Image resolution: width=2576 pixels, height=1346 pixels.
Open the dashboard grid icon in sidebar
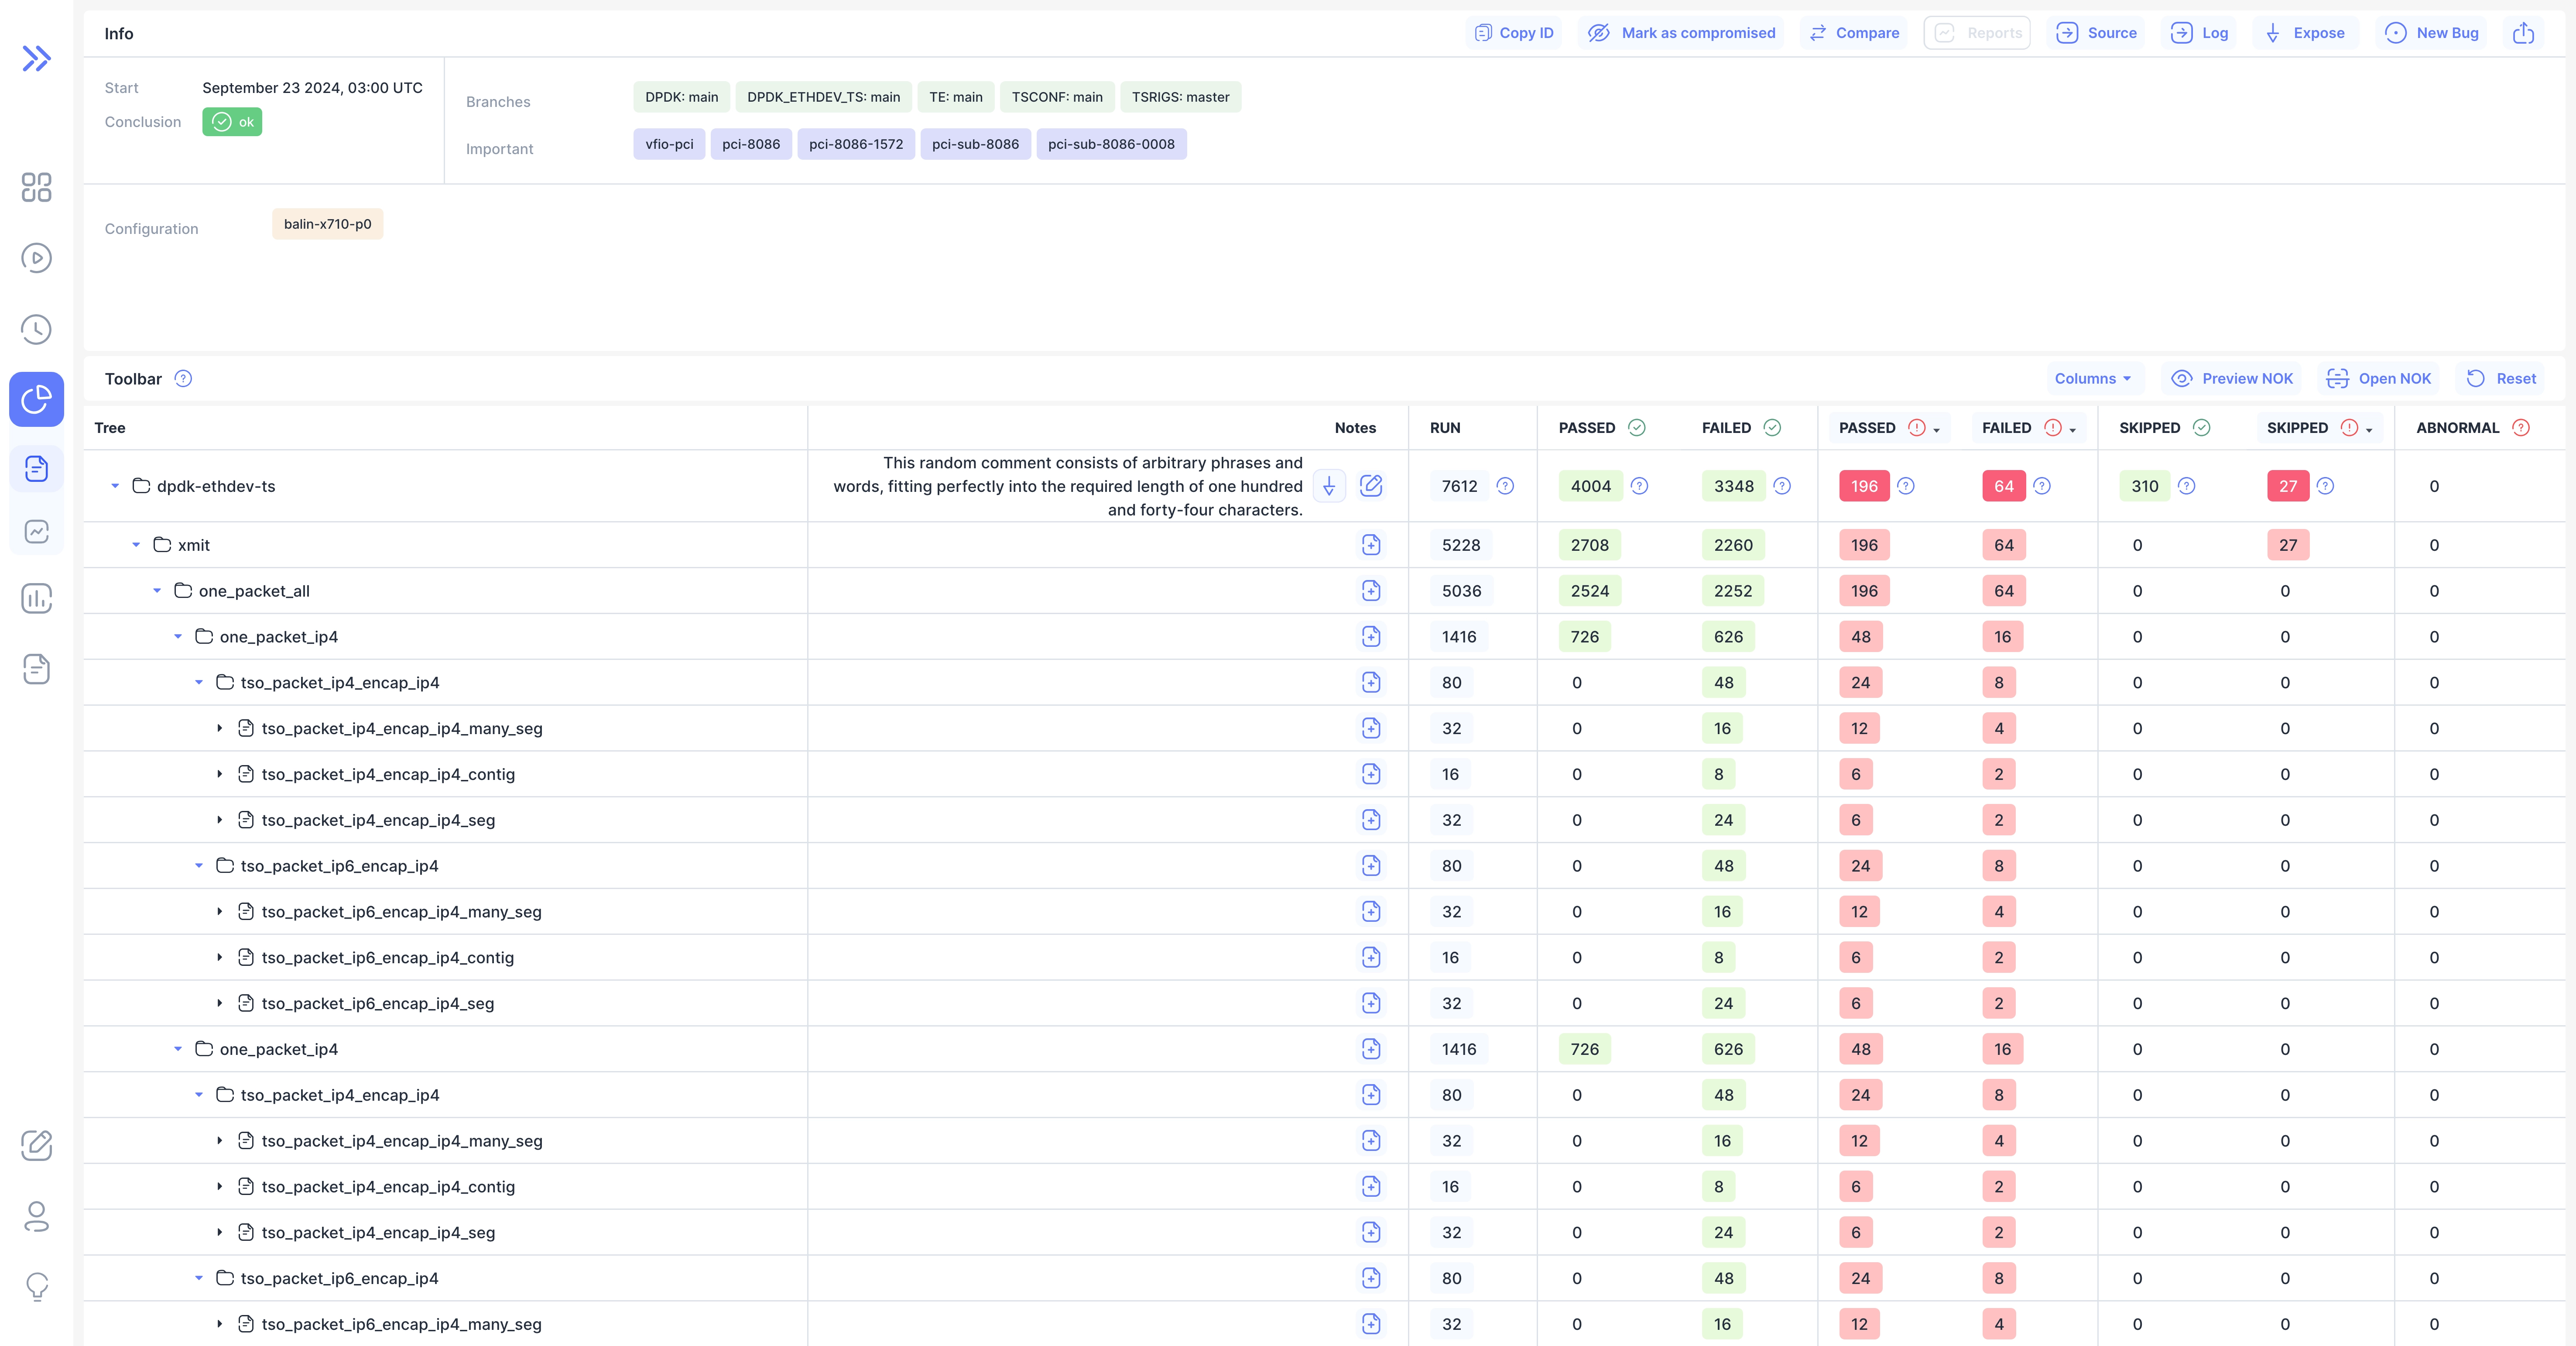tap(36, 187)
